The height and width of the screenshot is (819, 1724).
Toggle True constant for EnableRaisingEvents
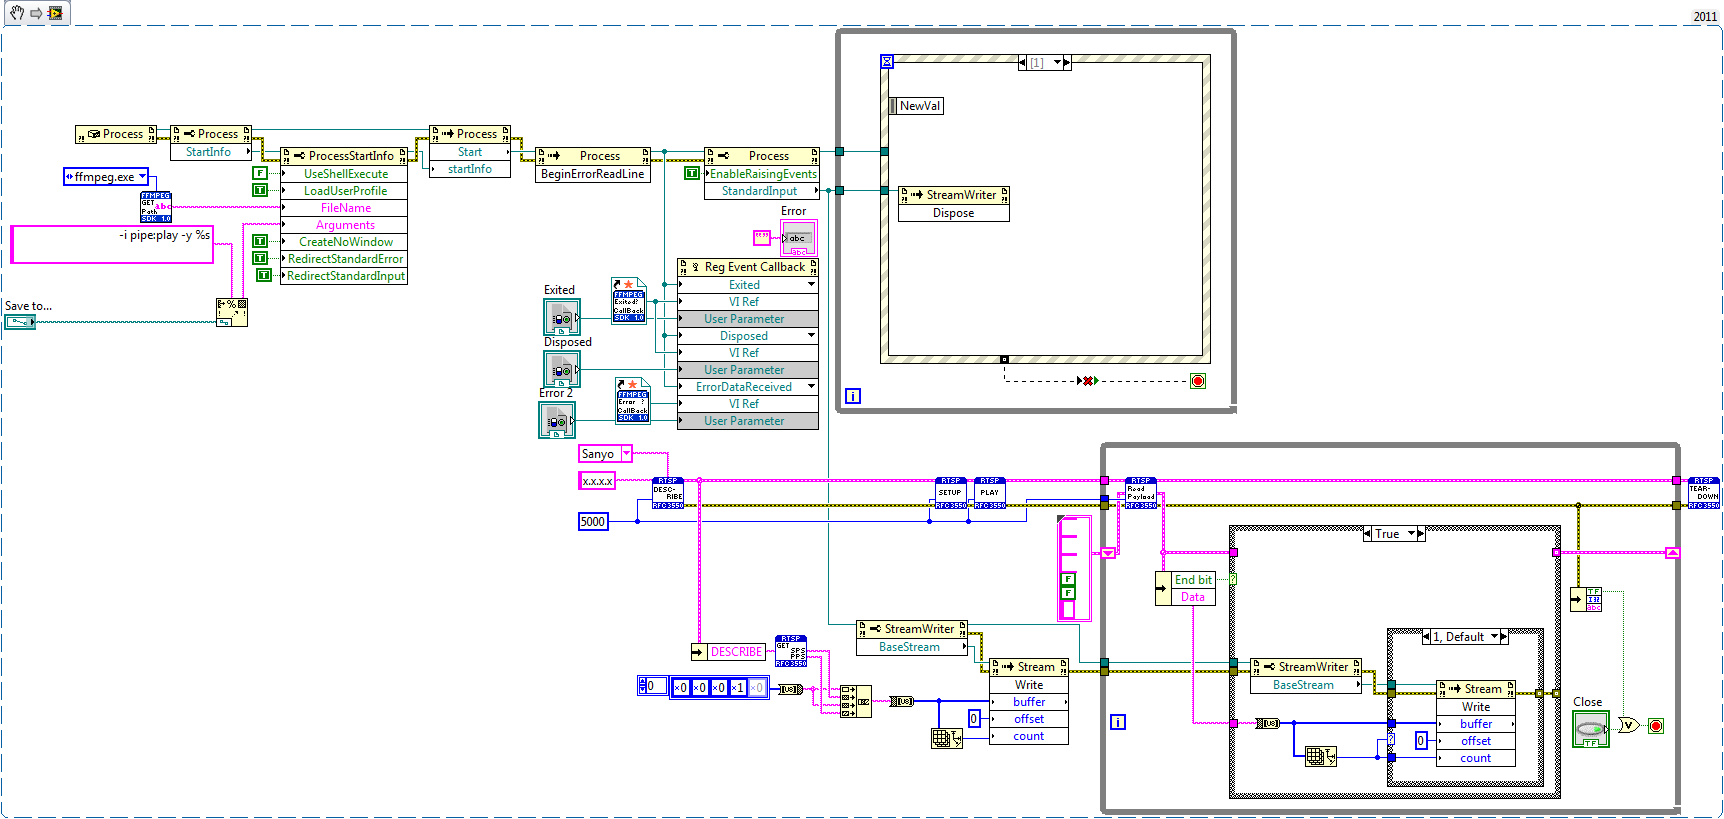[691, 173]
